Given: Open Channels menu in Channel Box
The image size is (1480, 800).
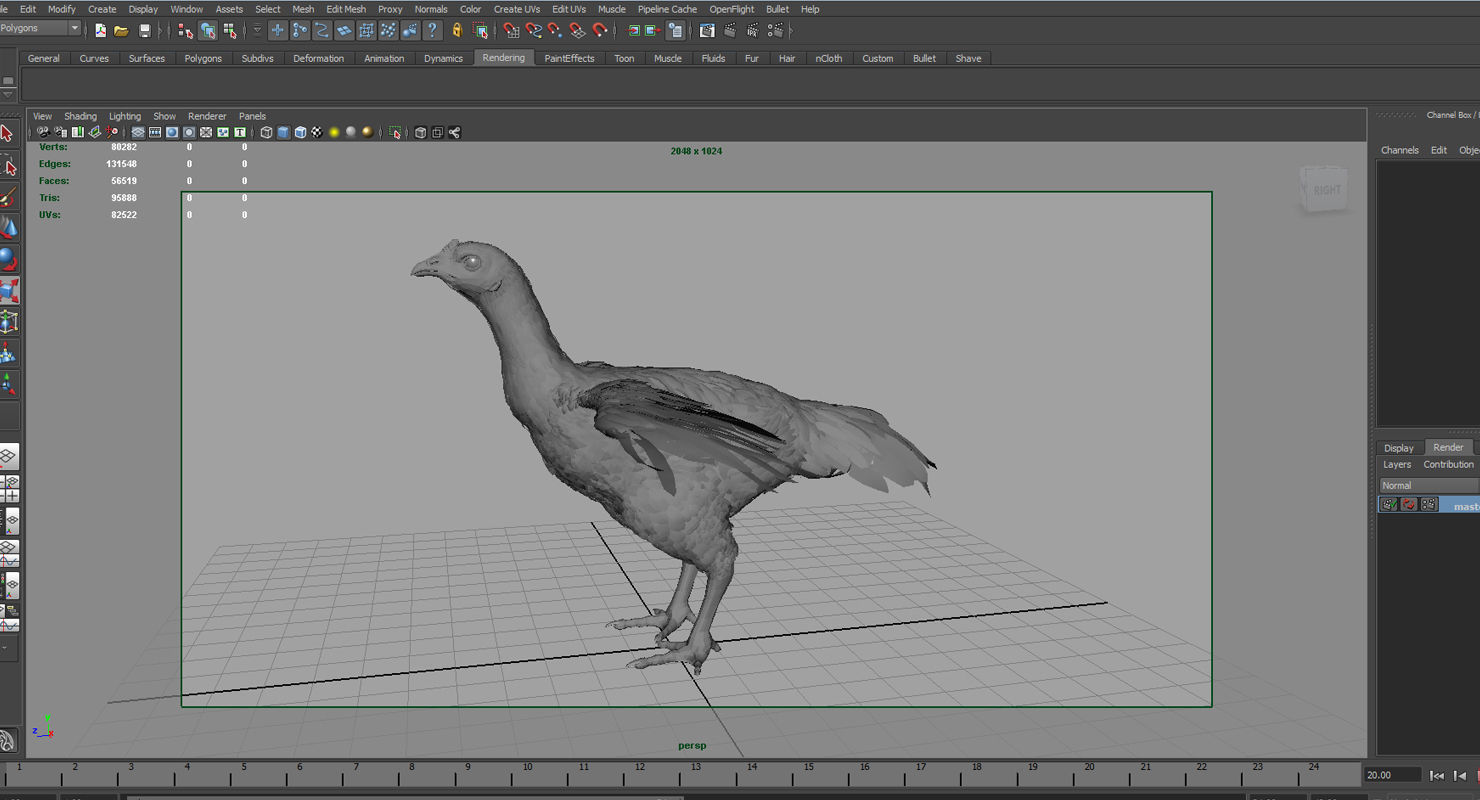Looking at the screenshot, I should tap(1399, 150).
